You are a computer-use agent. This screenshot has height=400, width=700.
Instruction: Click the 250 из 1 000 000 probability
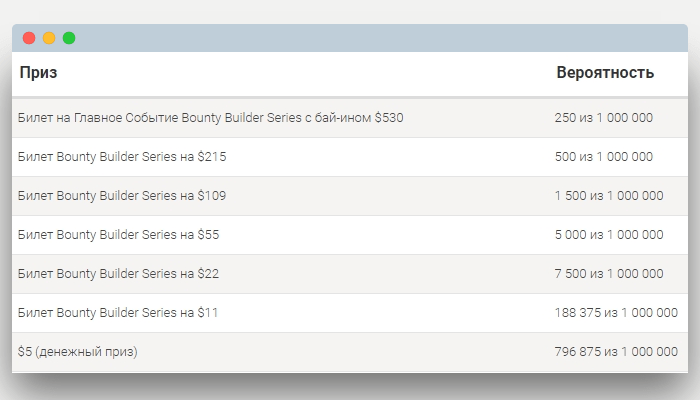tap(604, 118)
